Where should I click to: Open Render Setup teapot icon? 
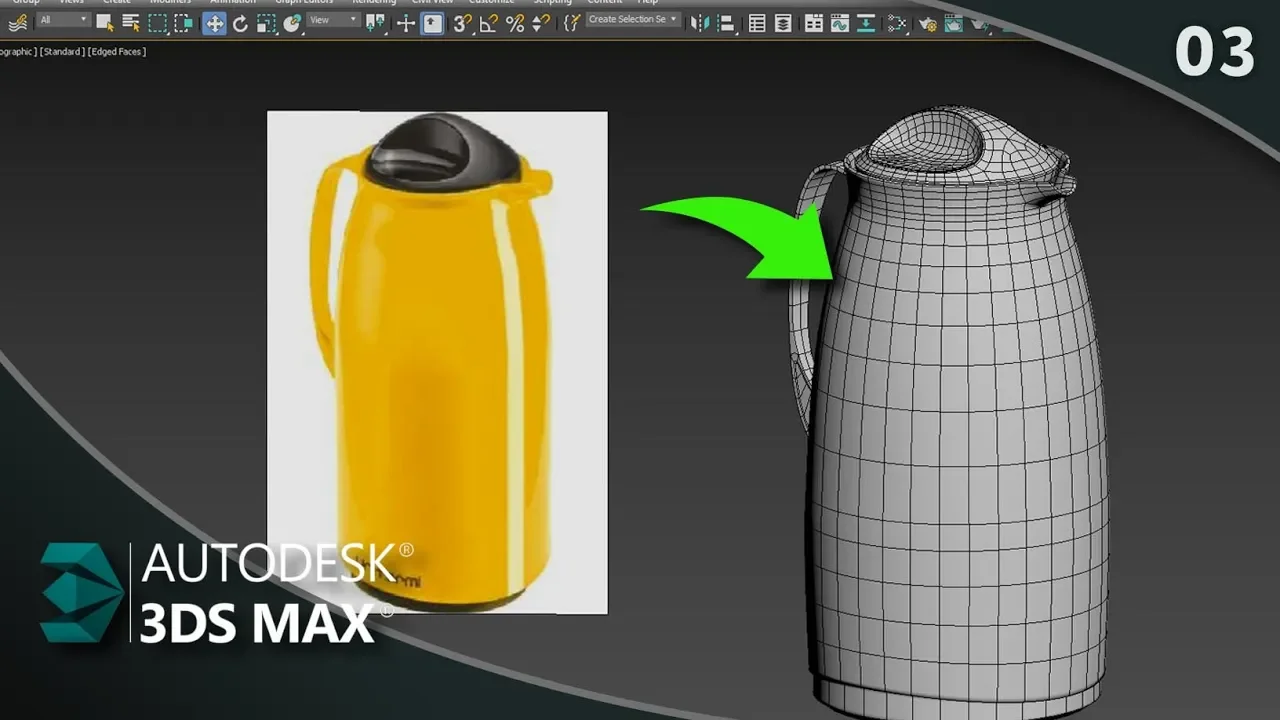927,22
